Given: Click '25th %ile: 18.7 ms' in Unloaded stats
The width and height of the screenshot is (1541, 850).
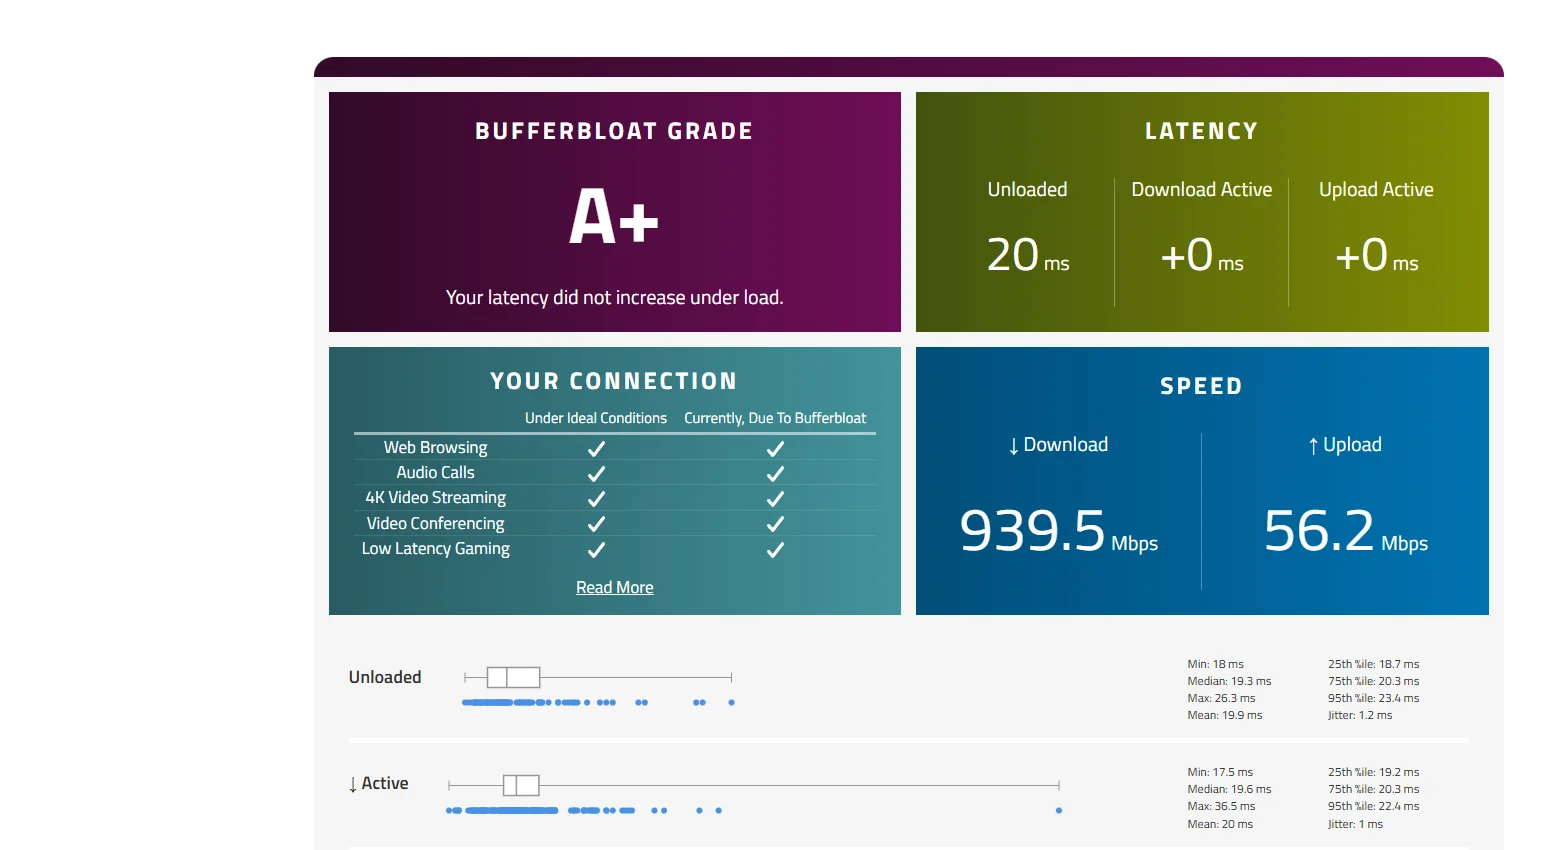Looking at the screenshot, I should click(x=1373, y=664).
